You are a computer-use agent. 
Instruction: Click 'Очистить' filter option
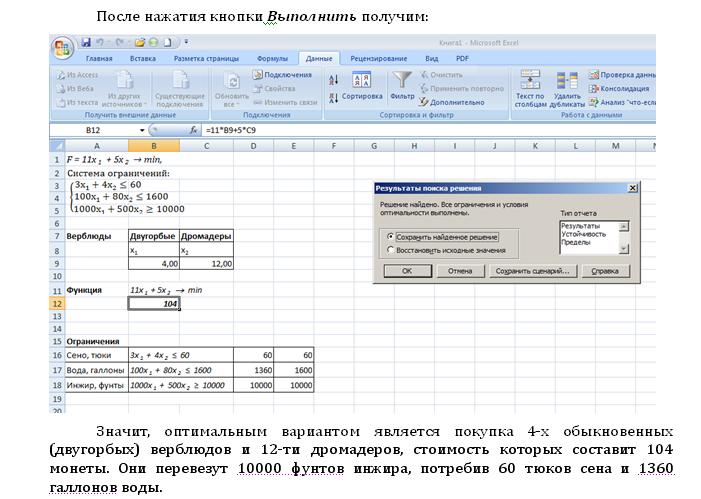pyautogui.click(x=441, y=75)
